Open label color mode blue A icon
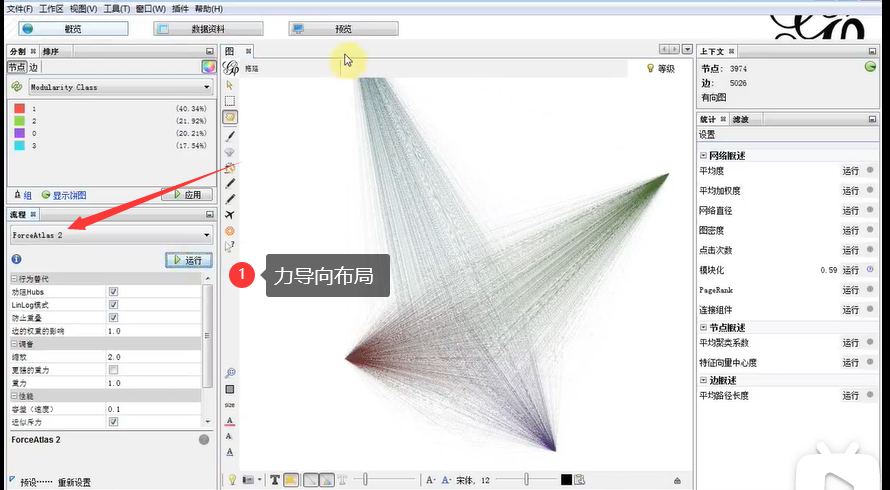 pos(446,480)
